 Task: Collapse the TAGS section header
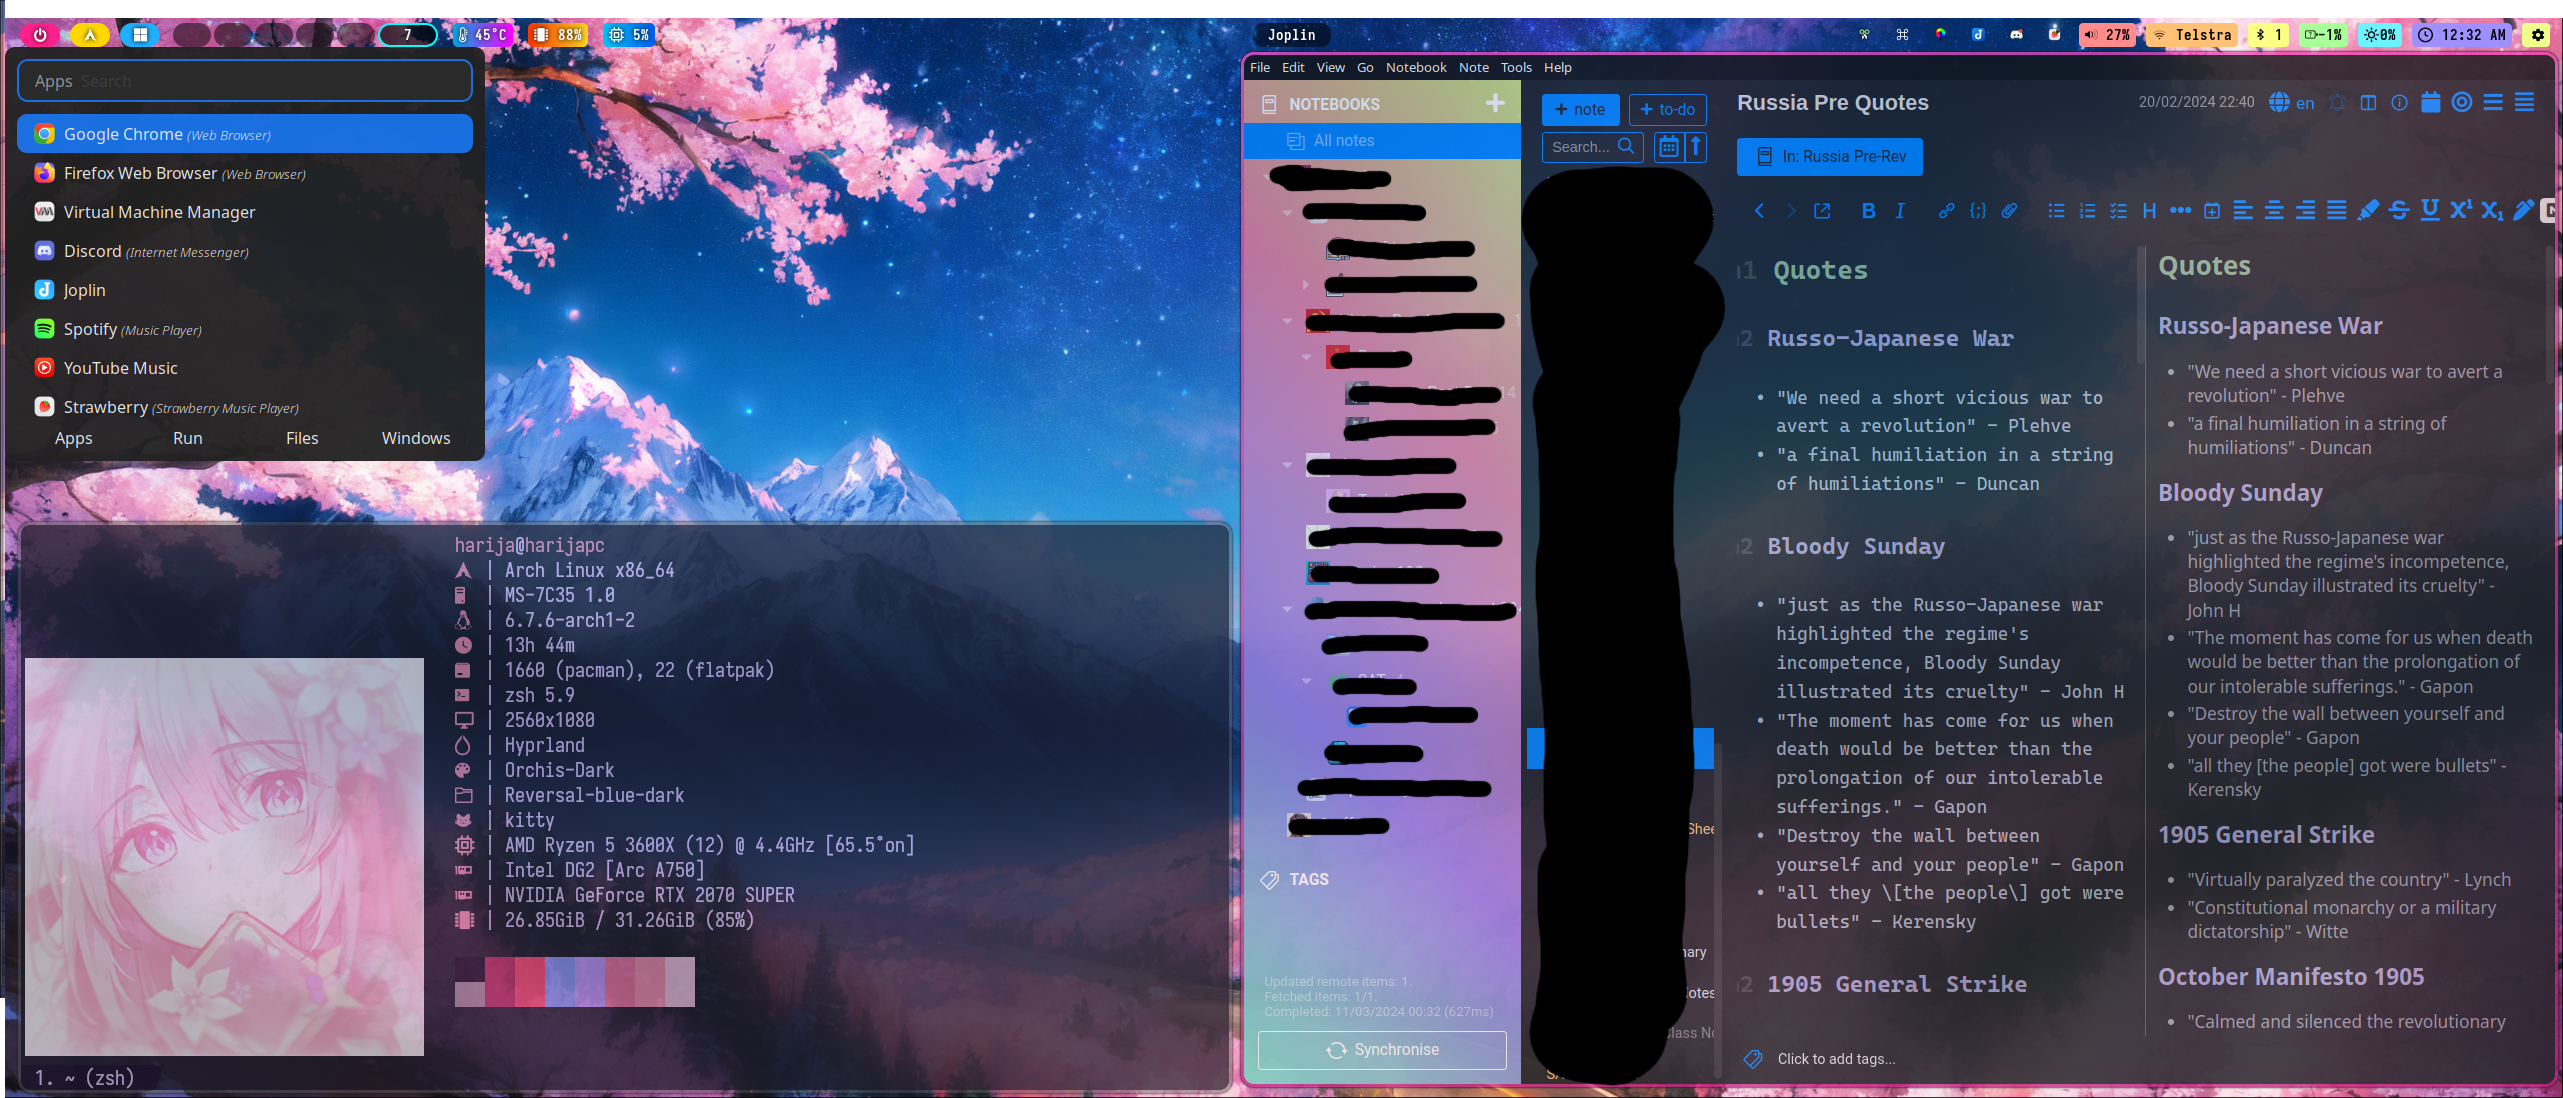1308,879
